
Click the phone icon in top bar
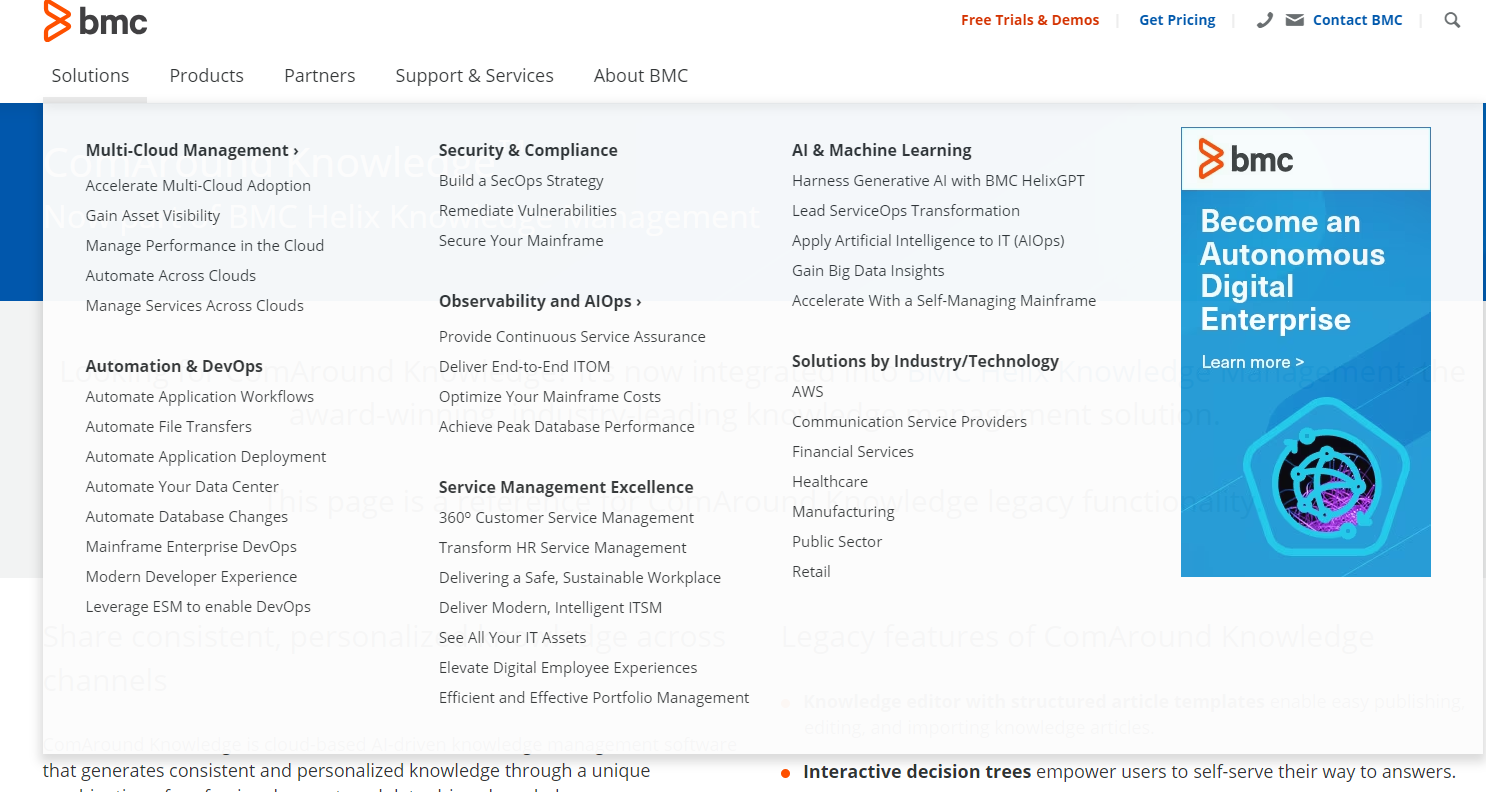pos(1265,20)
